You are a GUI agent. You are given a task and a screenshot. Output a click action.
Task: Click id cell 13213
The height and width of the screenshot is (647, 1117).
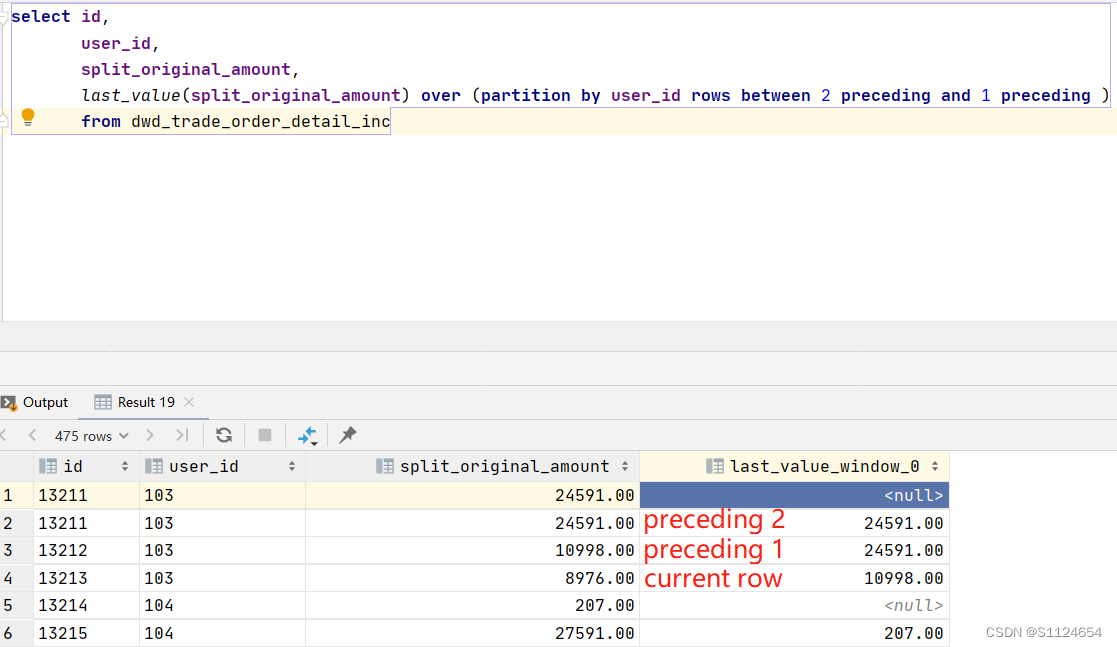[86, 578]
